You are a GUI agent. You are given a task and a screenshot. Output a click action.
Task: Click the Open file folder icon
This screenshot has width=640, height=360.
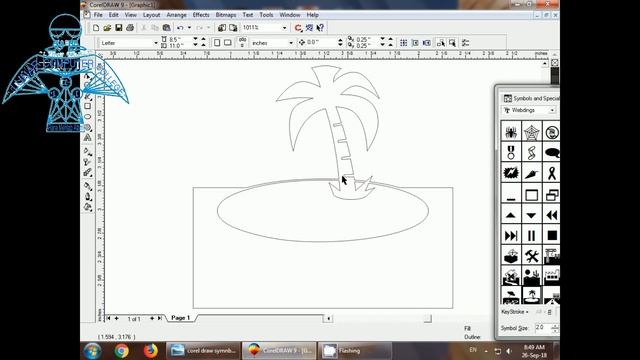coord(107,28)
